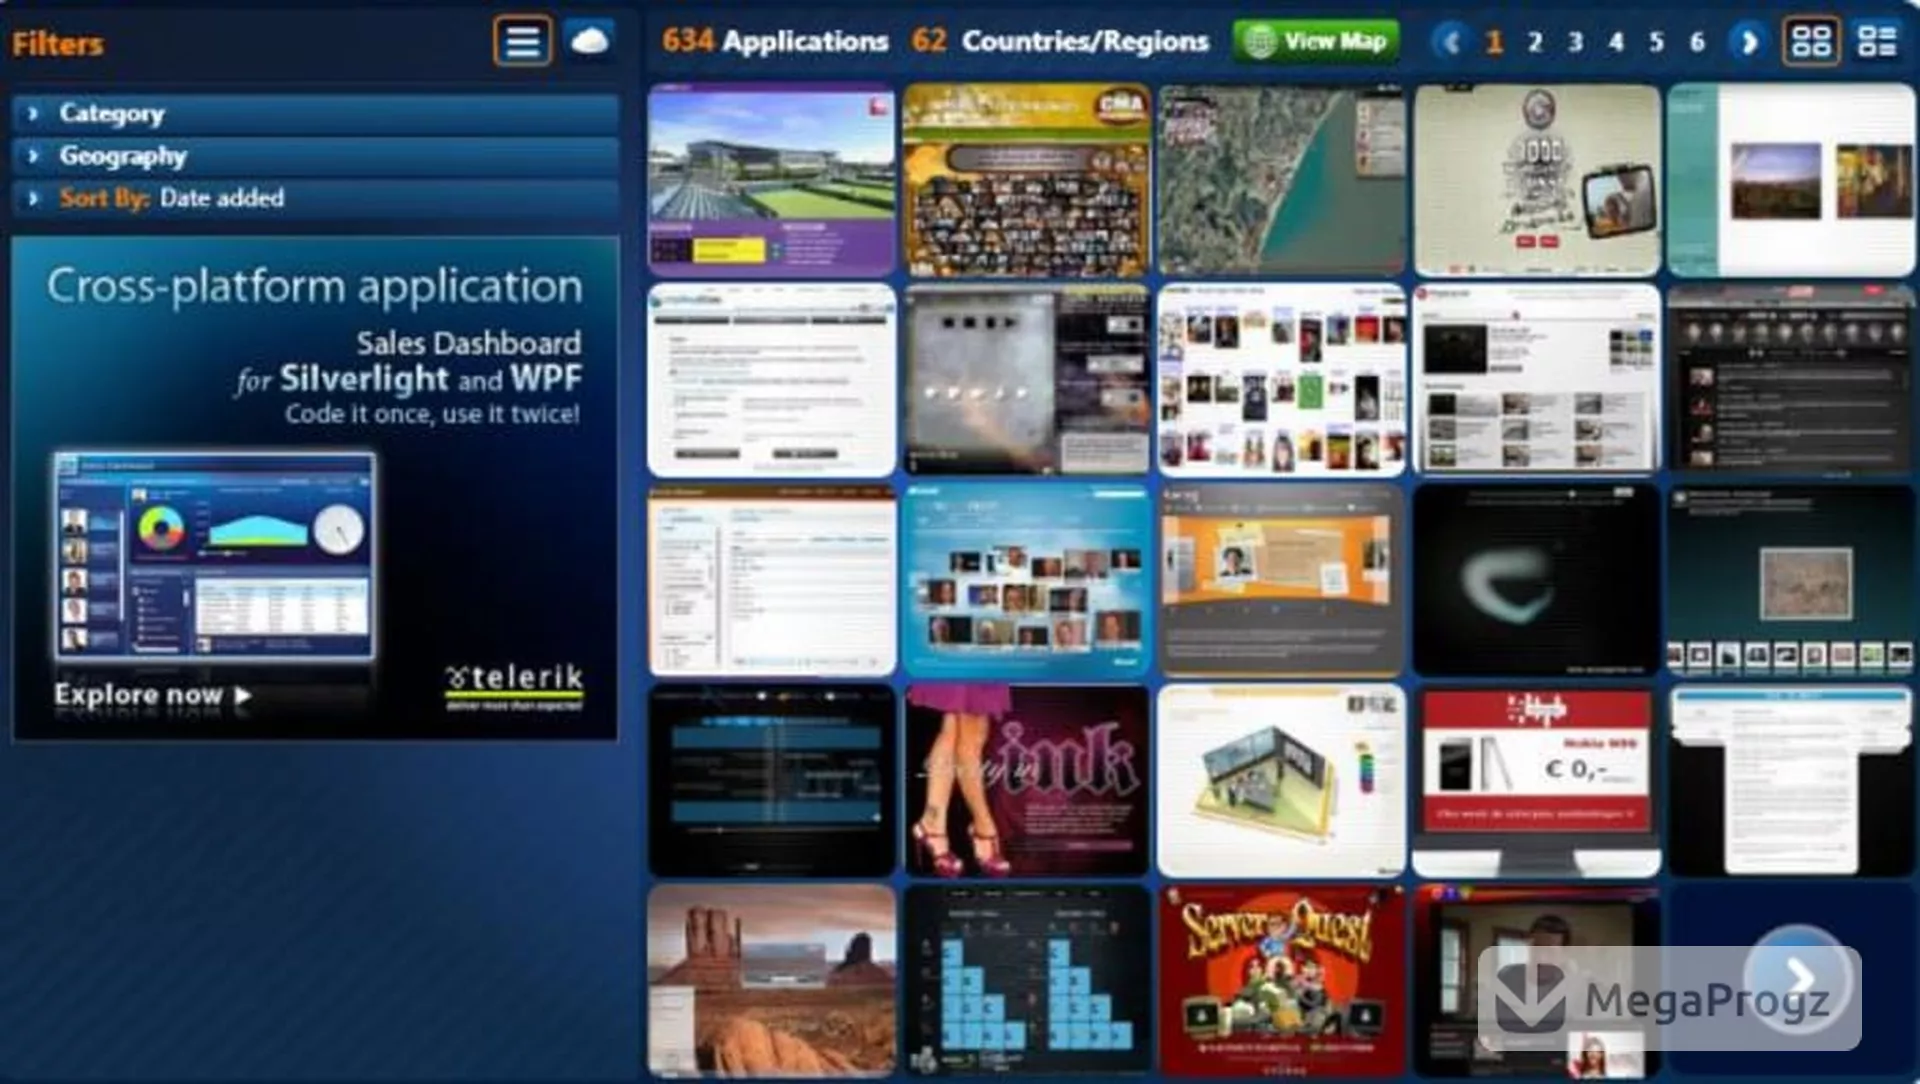Open the teal sidebar photo gallery thumbnail
Screen dimensions: 1920x1084
[1792, 180]
